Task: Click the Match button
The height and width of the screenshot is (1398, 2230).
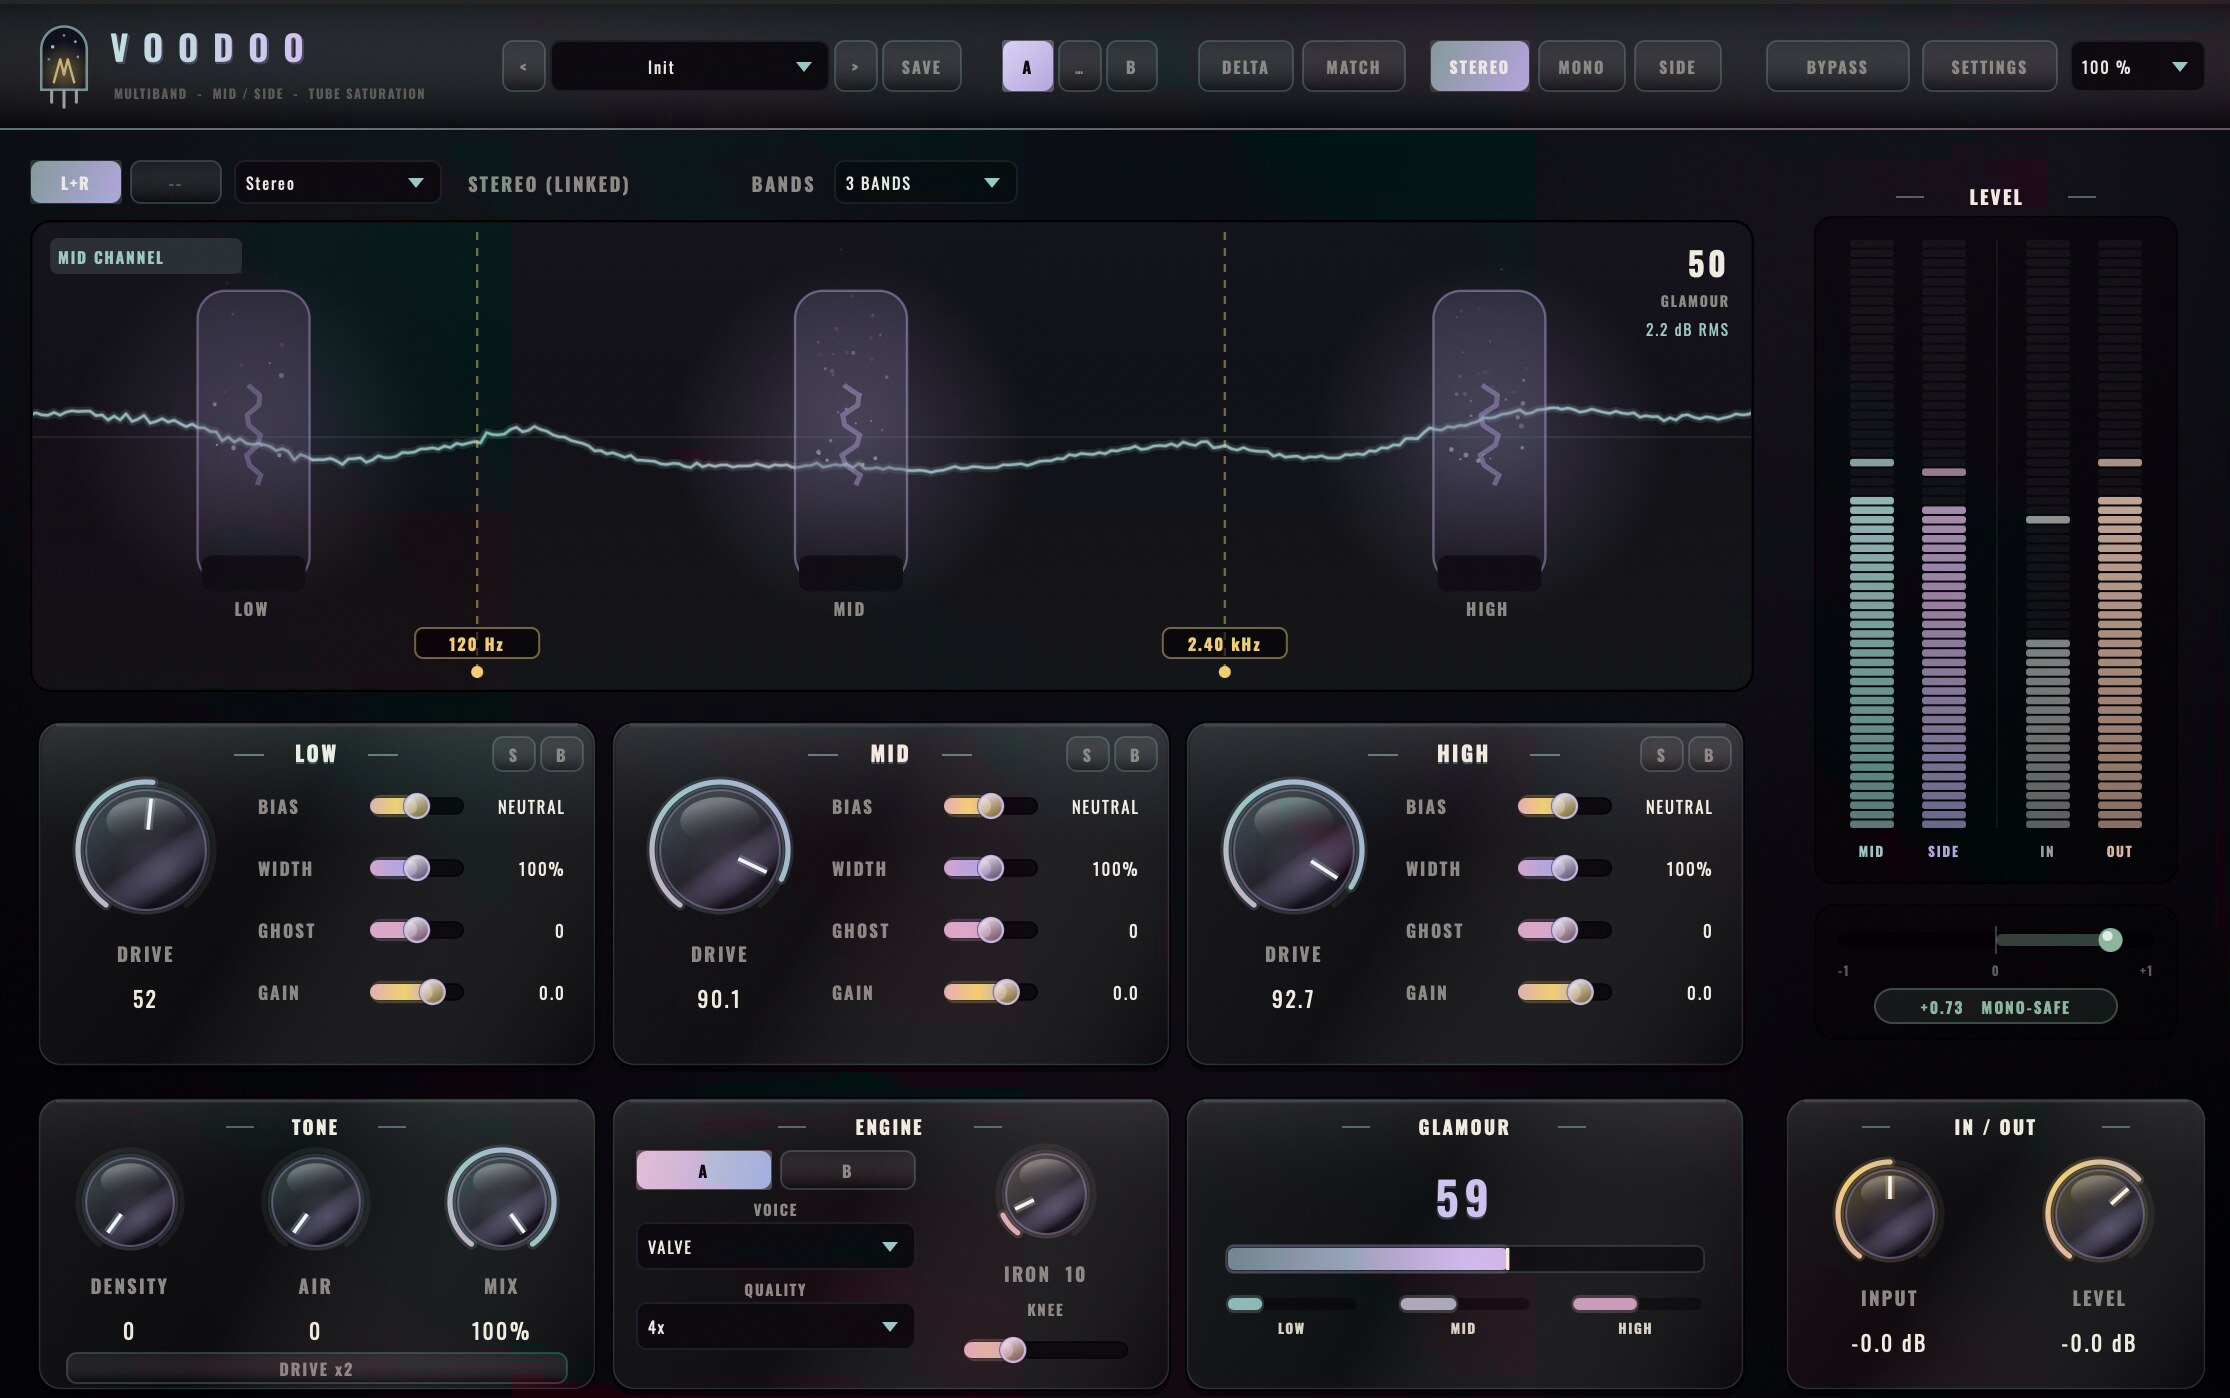Action: tap(1353, 67)
